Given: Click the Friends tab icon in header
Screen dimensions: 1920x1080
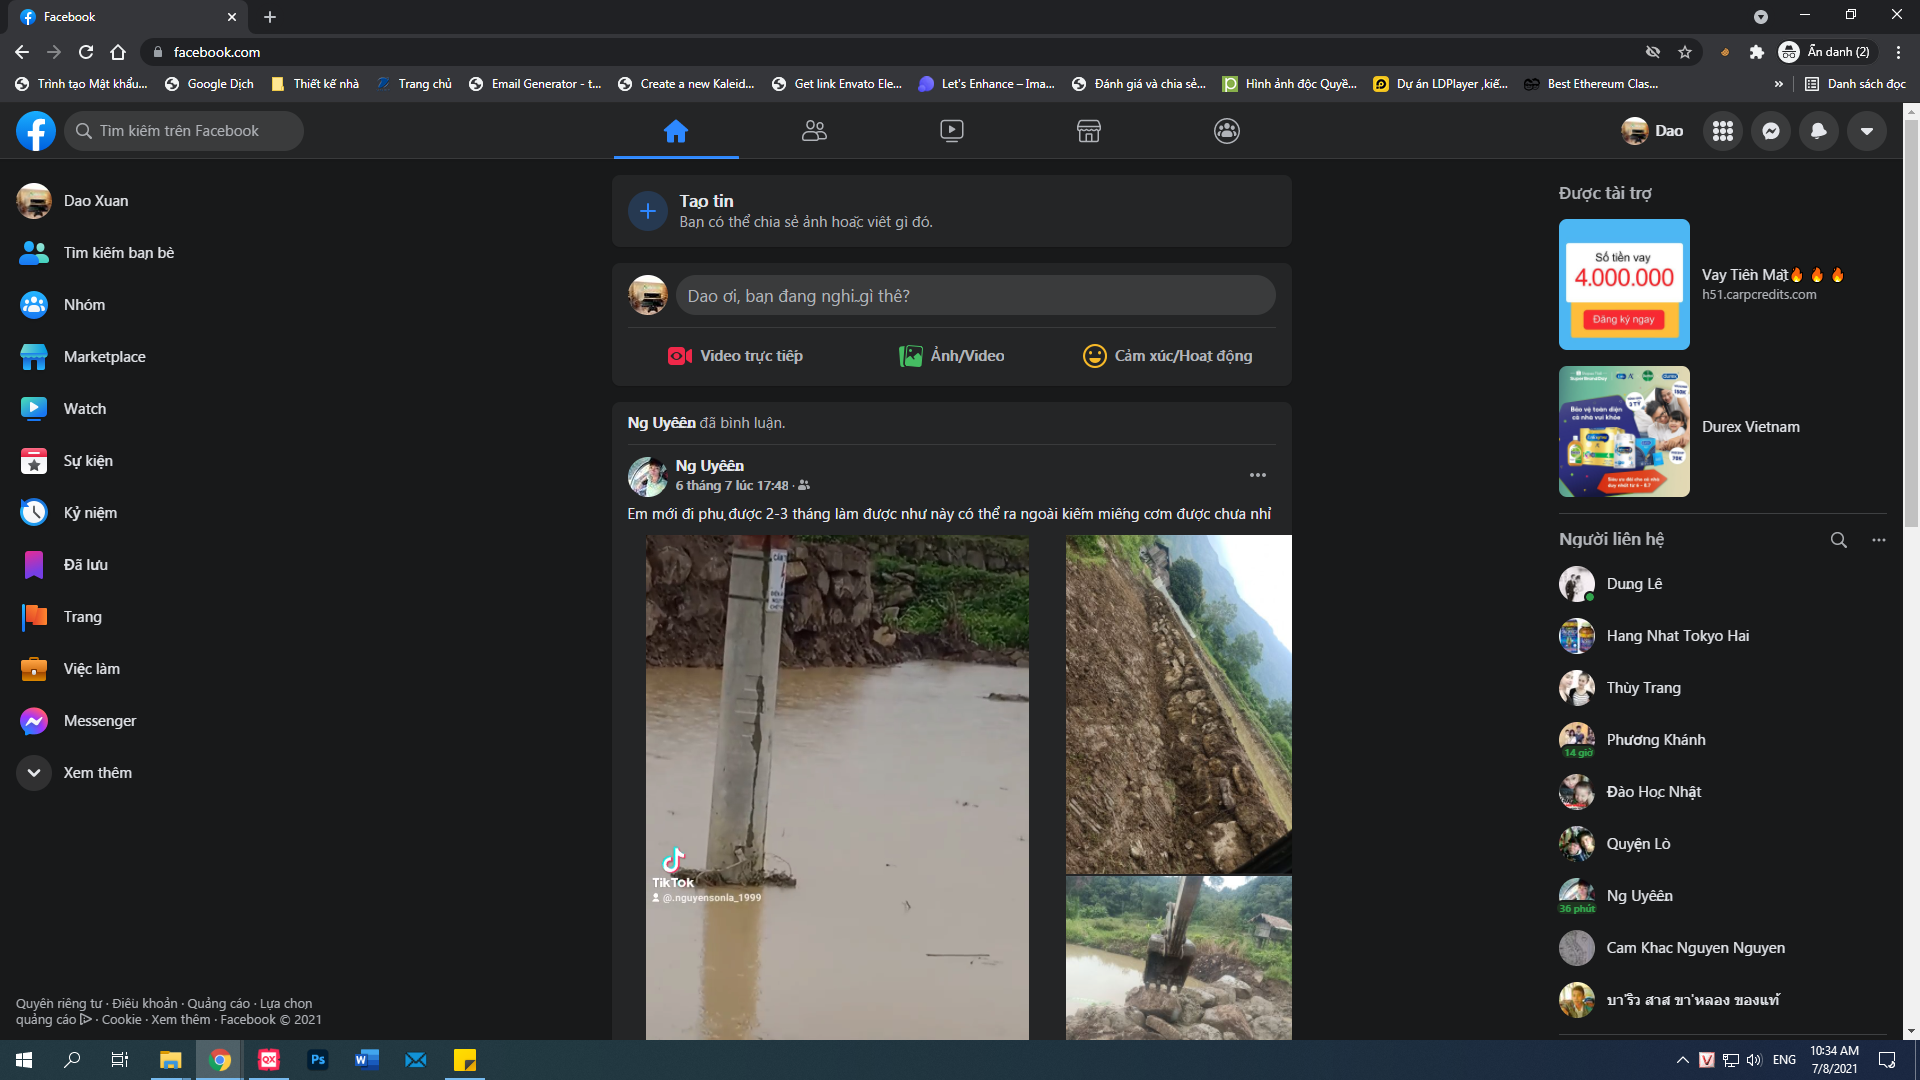Looking at the screenshot, I should coord(814,131).
